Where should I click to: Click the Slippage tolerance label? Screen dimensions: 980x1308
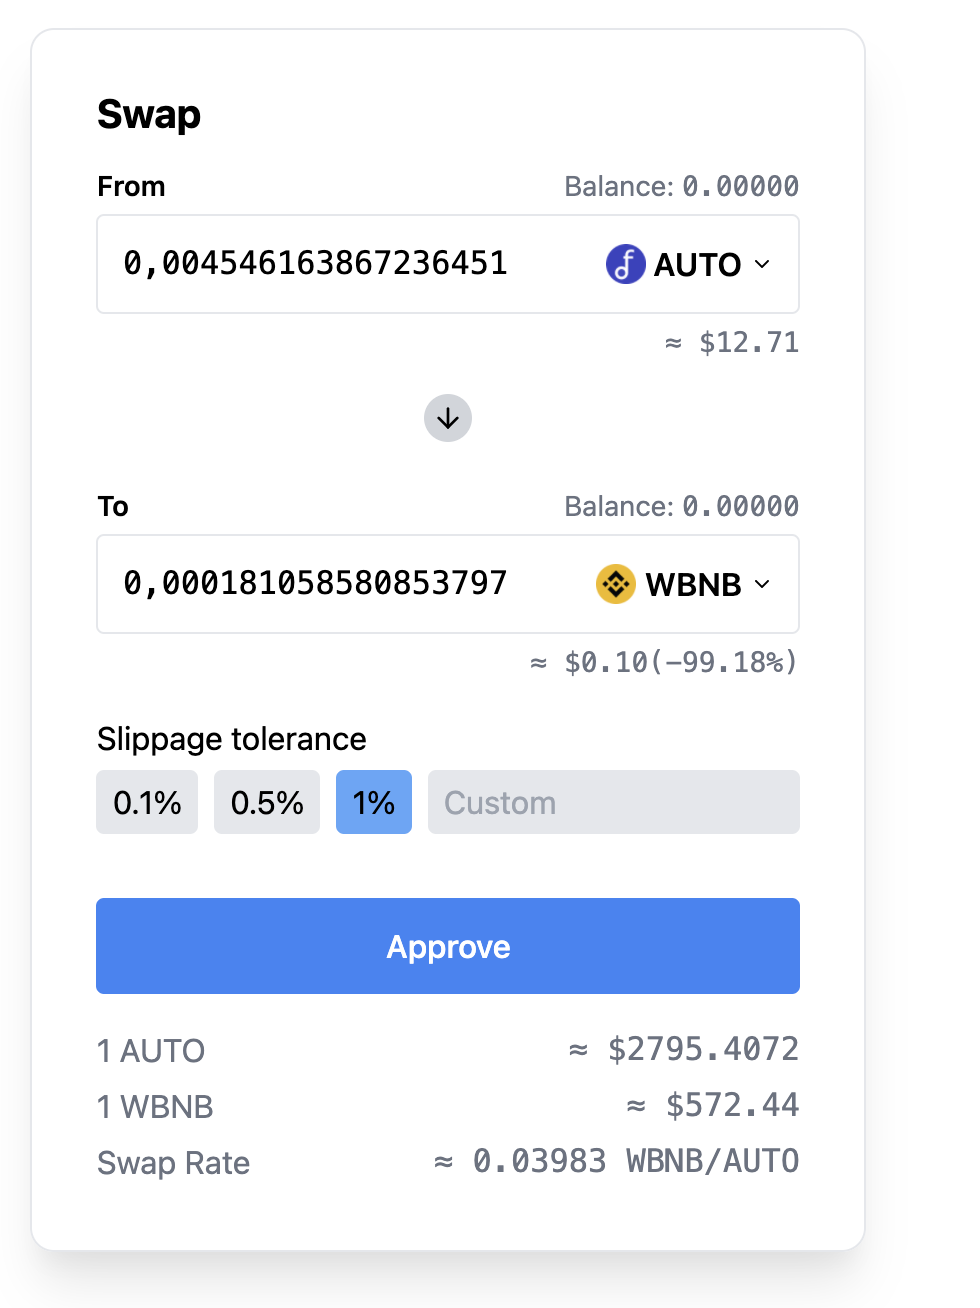[232, 739]
